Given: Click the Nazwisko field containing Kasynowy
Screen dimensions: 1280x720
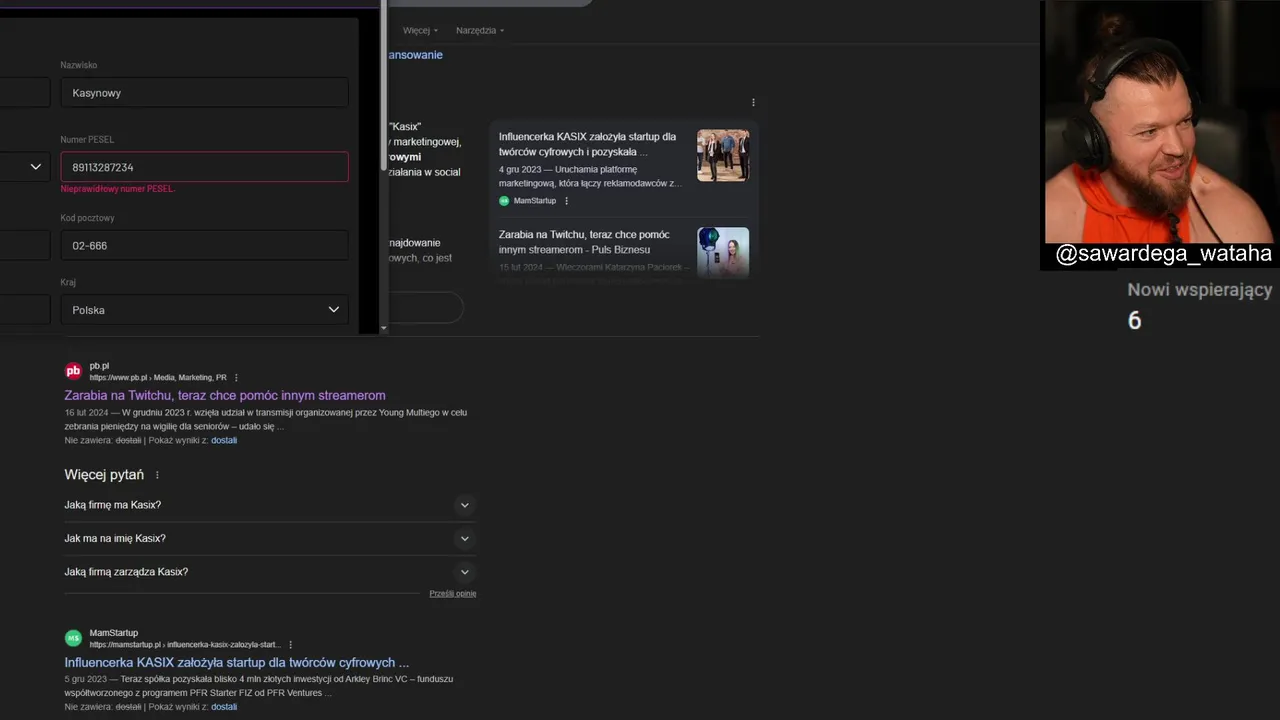Looking at the screenshot, I should [204, 93].
